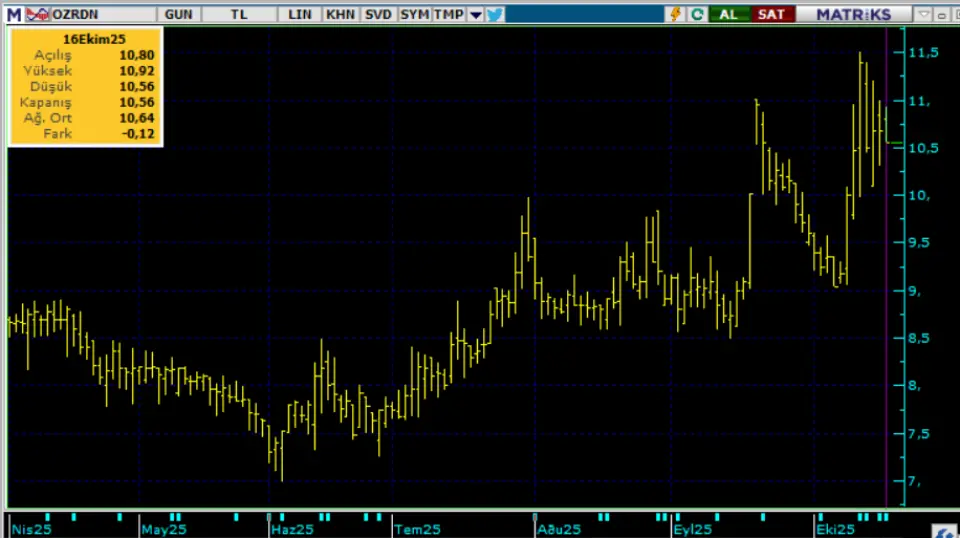Open the TL currency selector

point(238,14)
